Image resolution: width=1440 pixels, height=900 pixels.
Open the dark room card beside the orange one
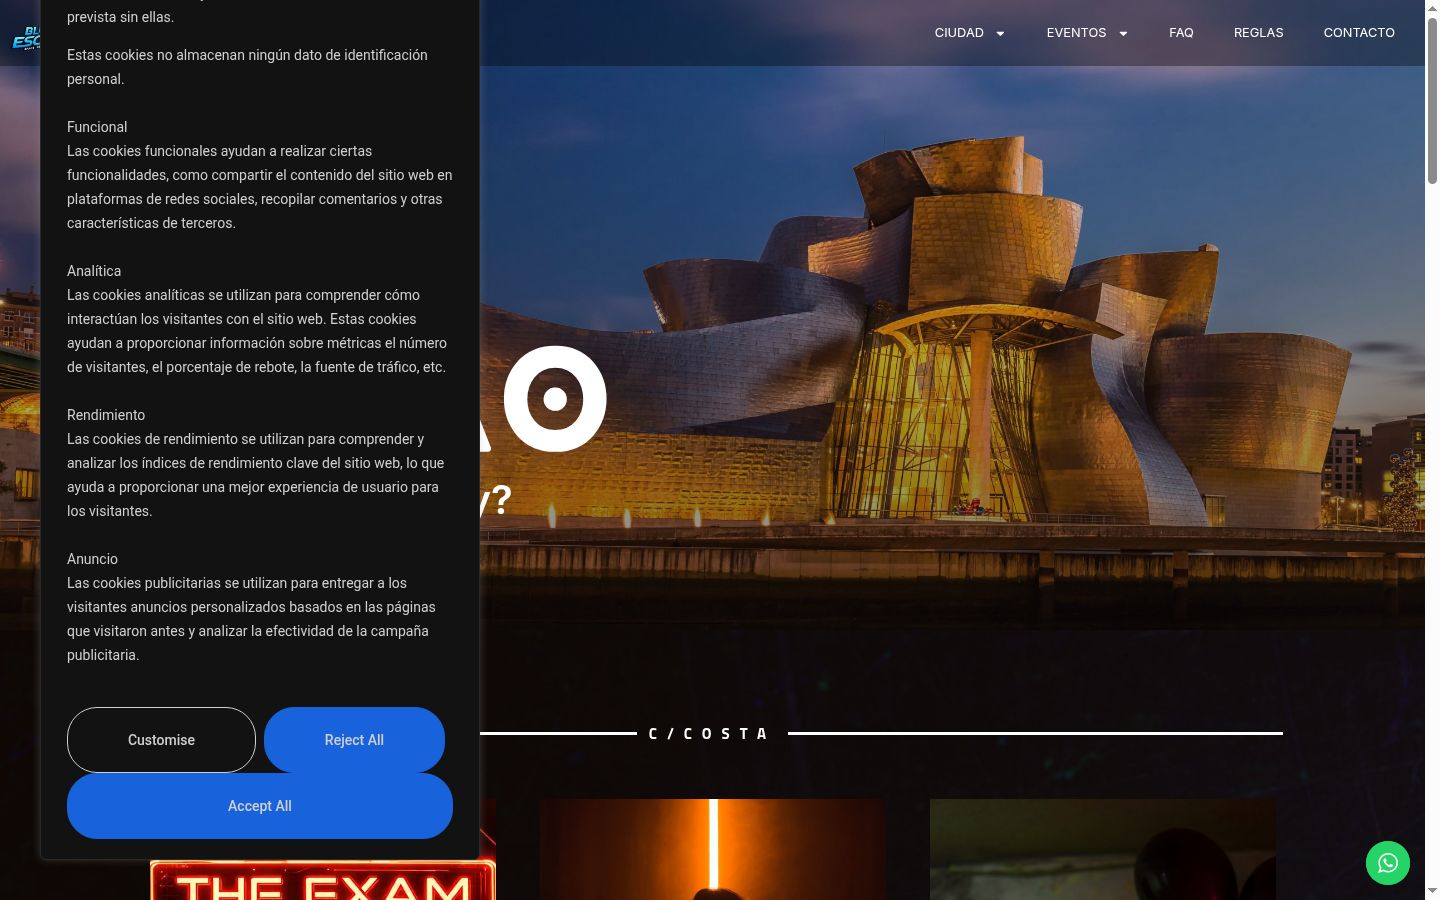tap(1102, 850)
